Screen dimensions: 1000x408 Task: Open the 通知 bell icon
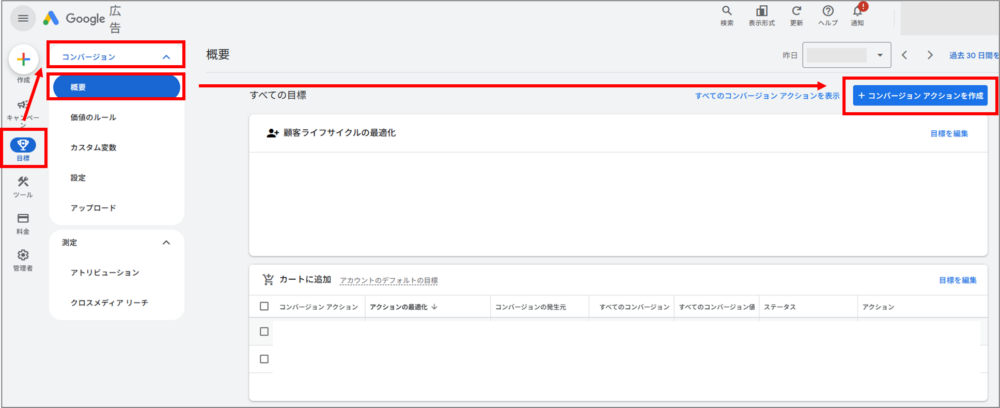[857, 12]
